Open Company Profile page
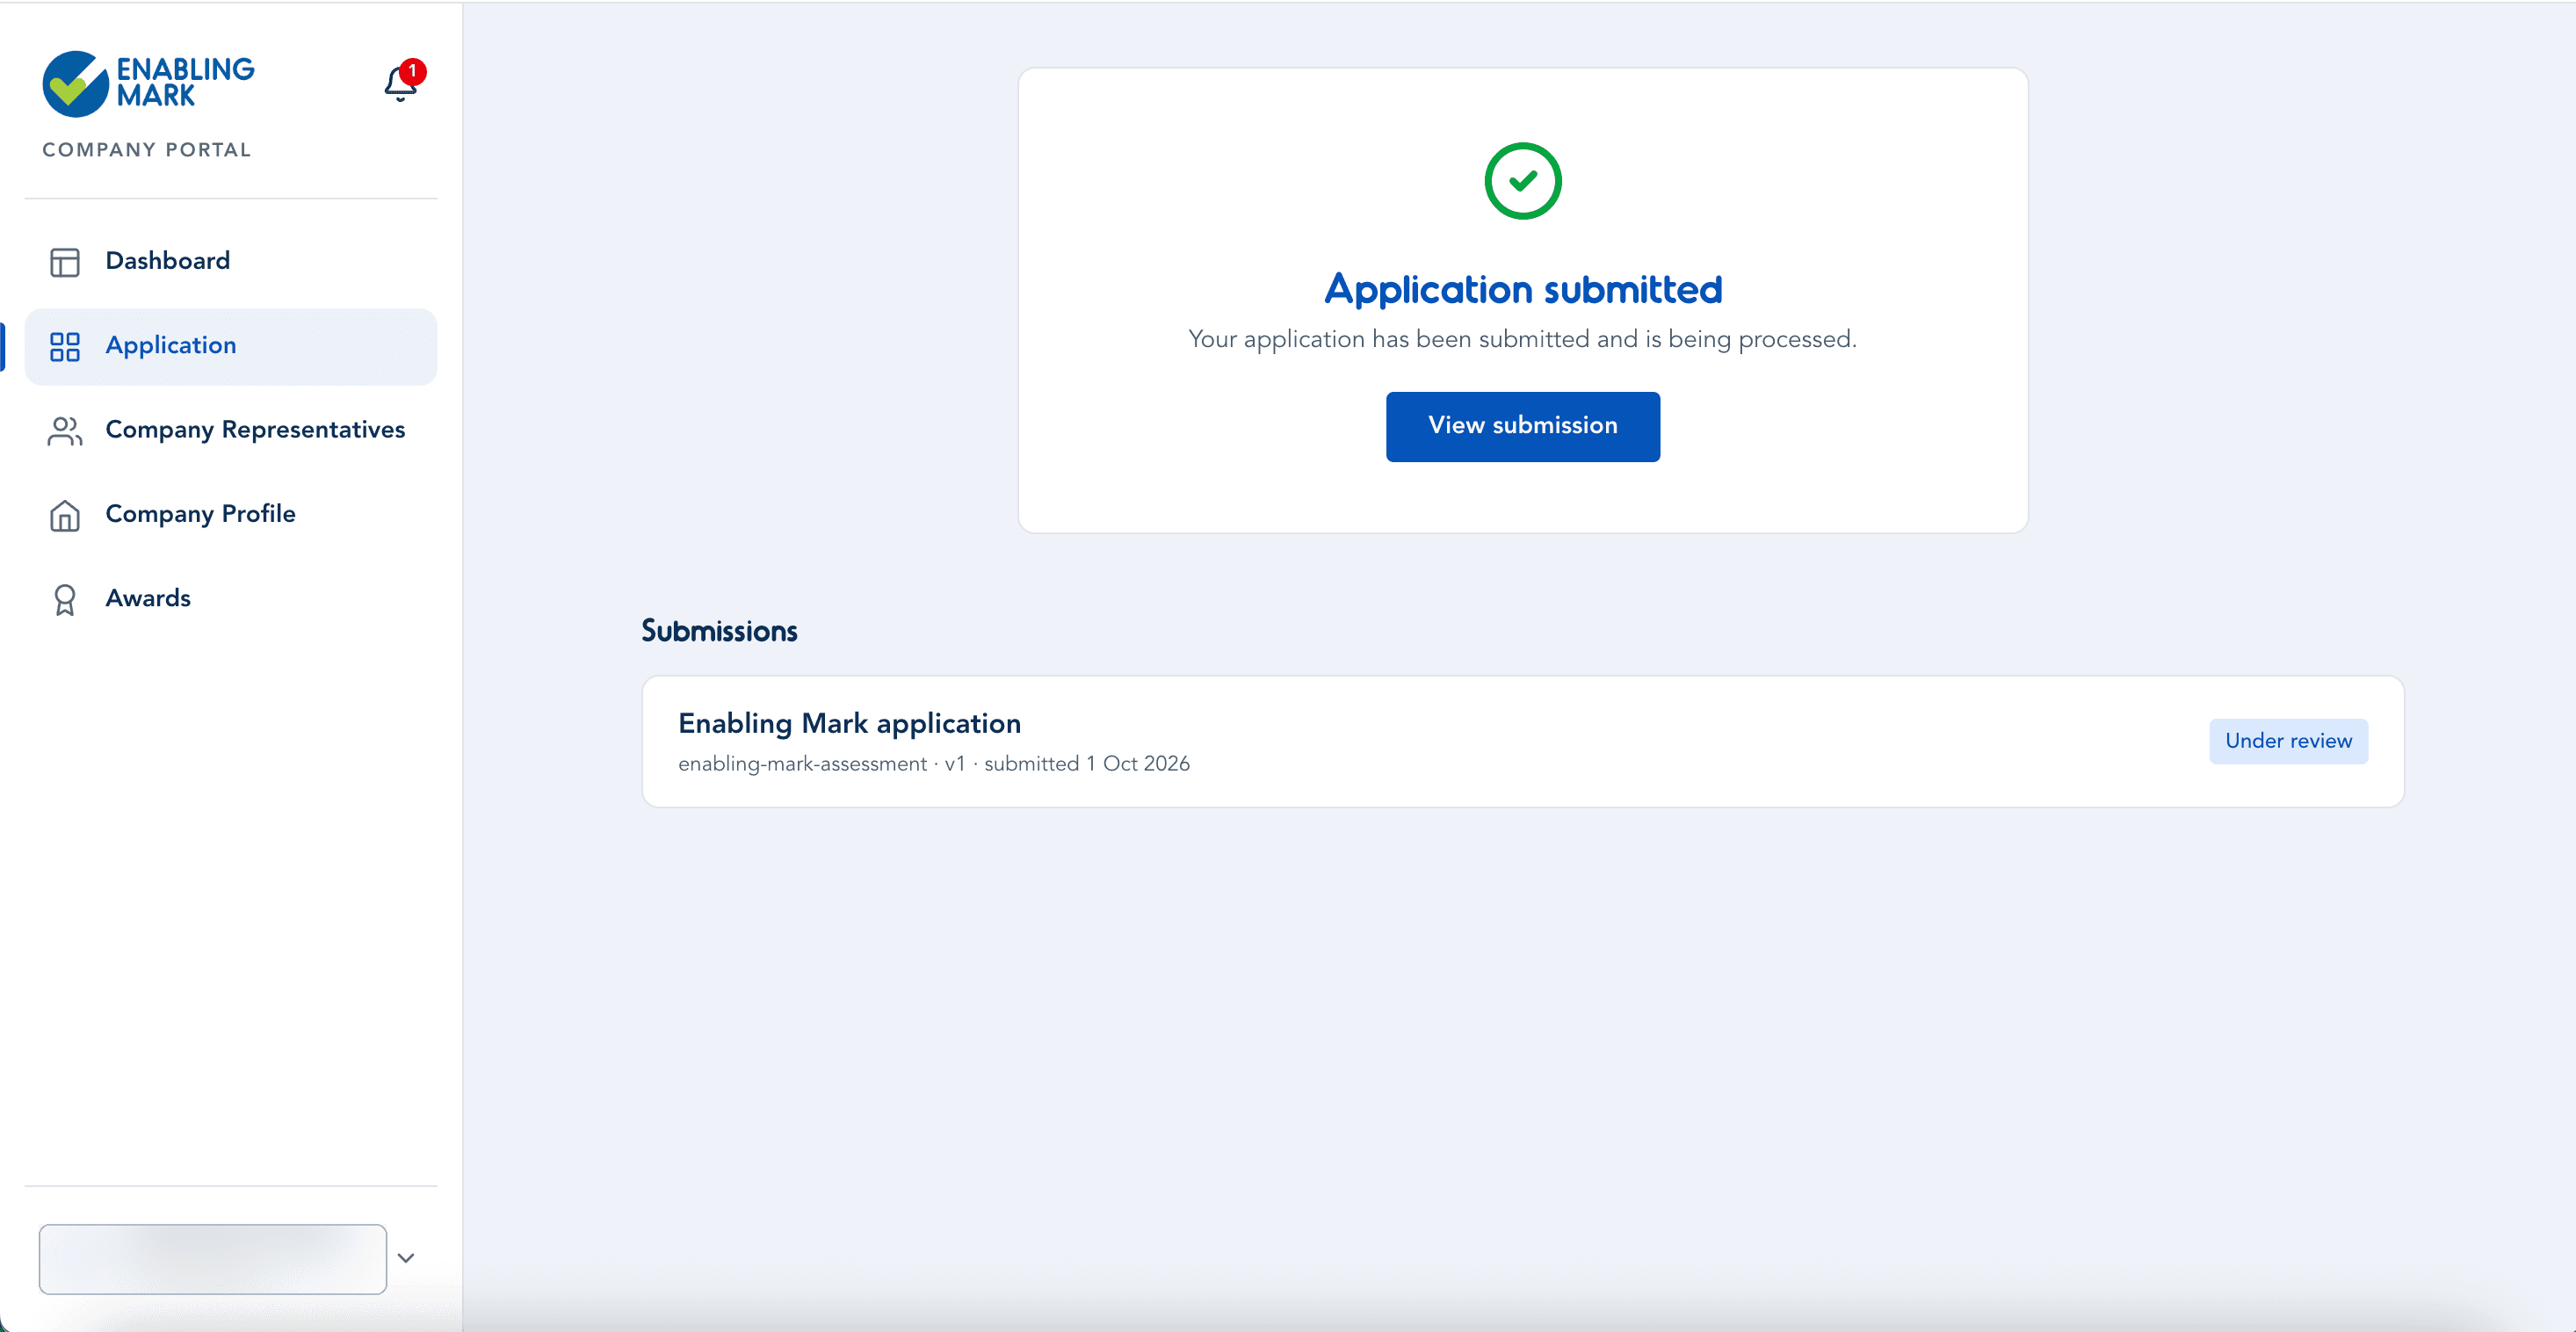The height and width of the screenshot is (1332, 2576). pos(231,515)
